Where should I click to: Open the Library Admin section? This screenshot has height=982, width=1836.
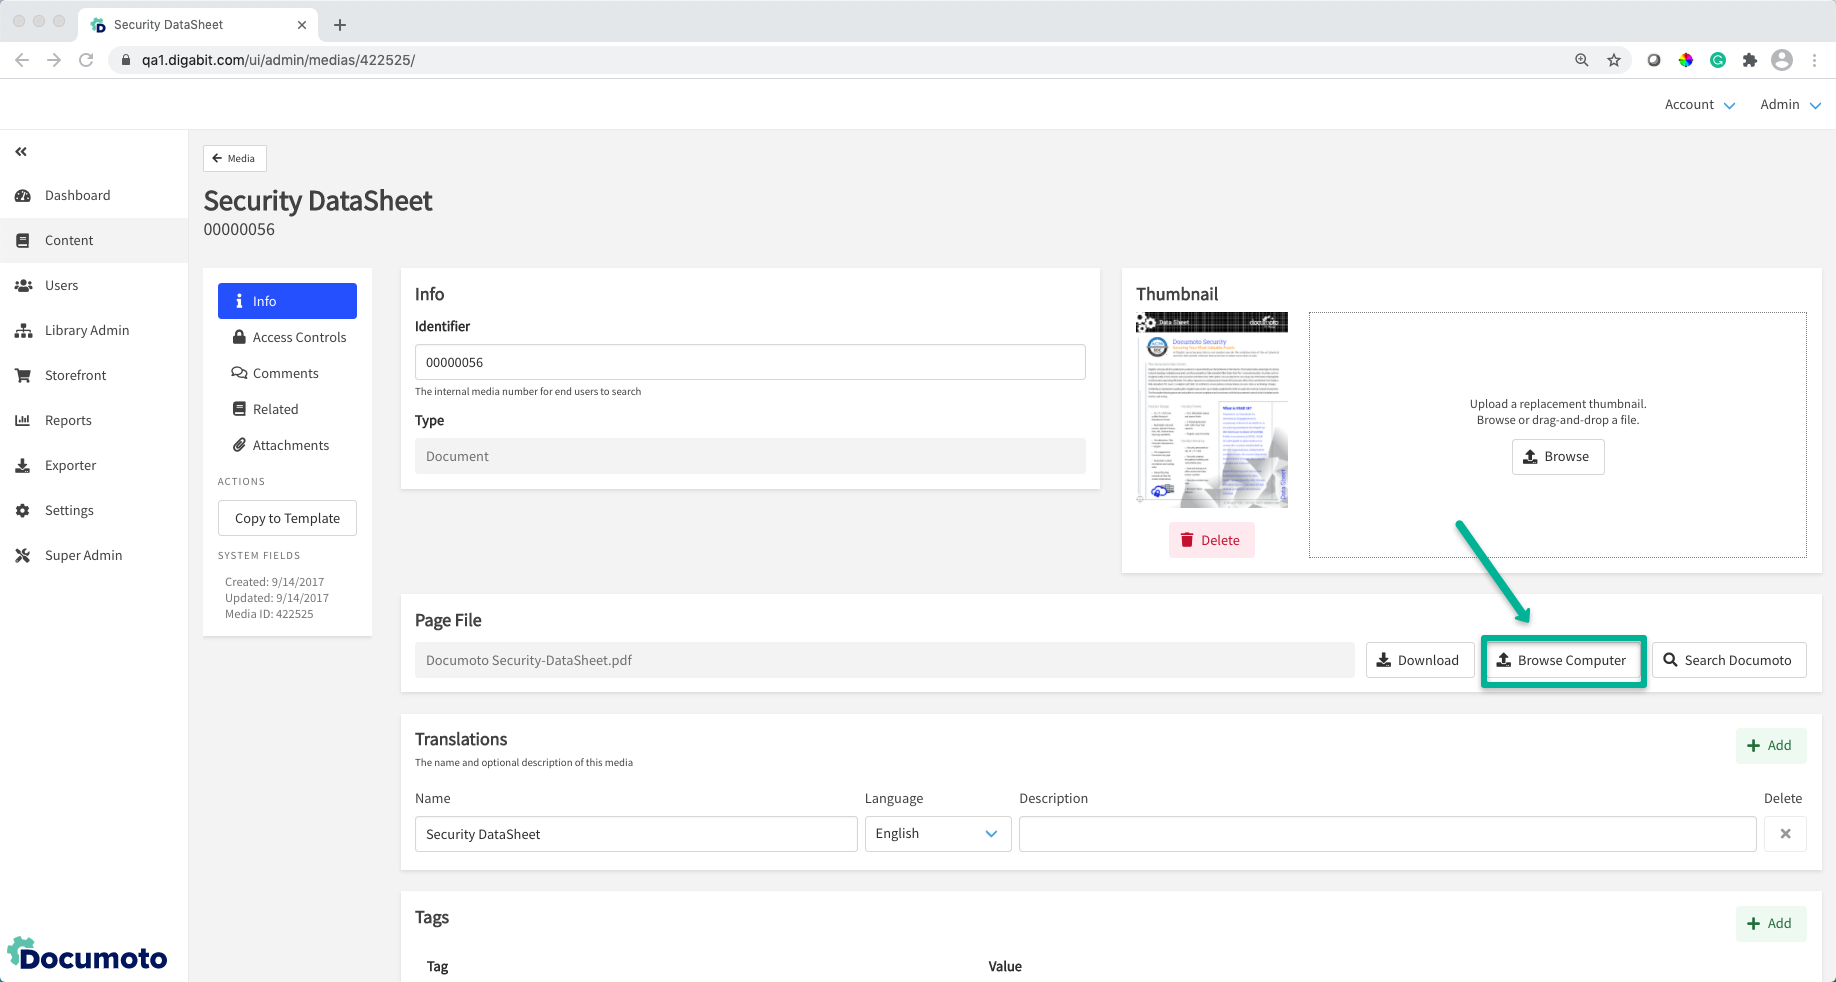tap(86, 331)
